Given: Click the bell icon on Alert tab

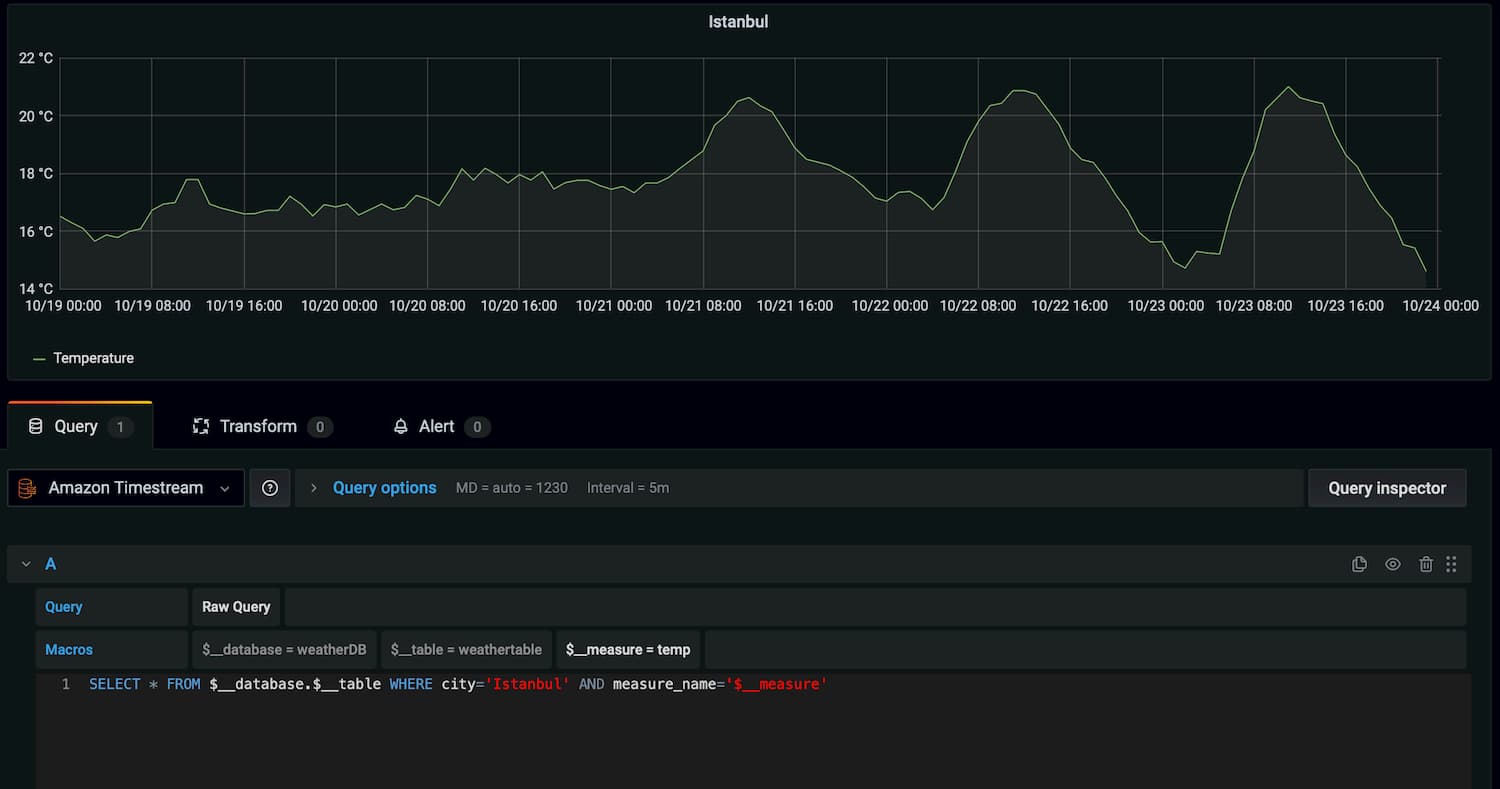Looking at the screenshot, I should point(401,426).
